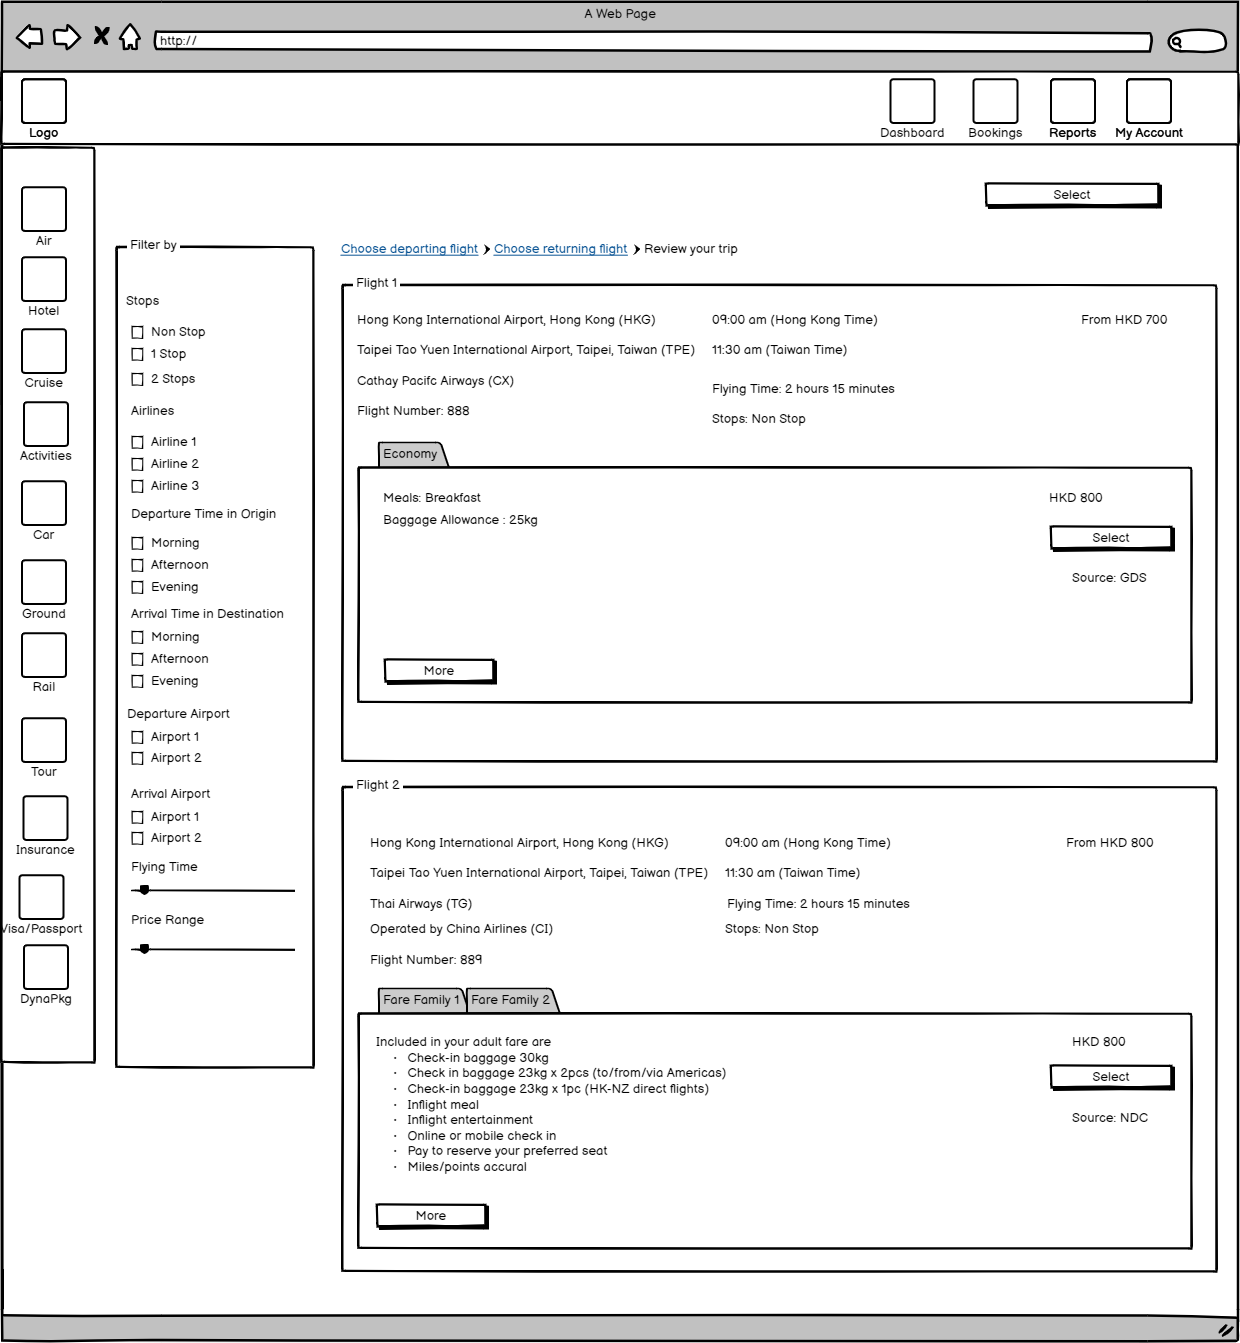Click the Choose departing flight link

coord(409,249)
